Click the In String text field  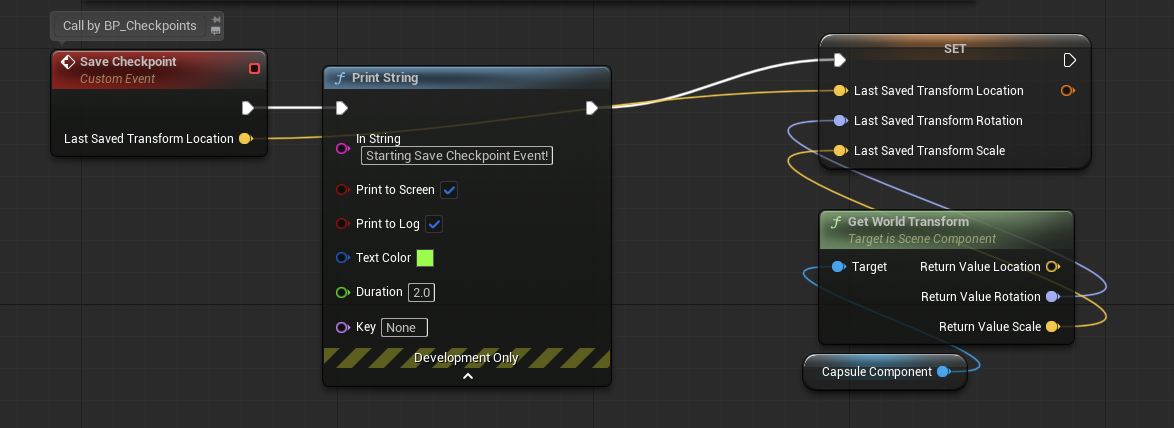457,156
